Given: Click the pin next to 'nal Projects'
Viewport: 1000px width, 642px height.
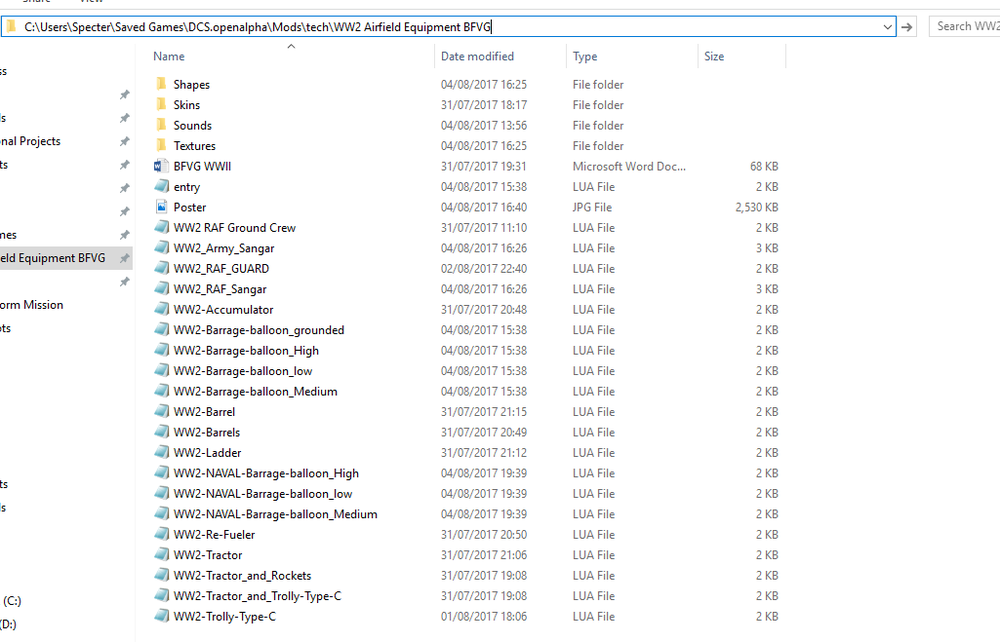Looking at the screenshot, I should pos(124,142).
